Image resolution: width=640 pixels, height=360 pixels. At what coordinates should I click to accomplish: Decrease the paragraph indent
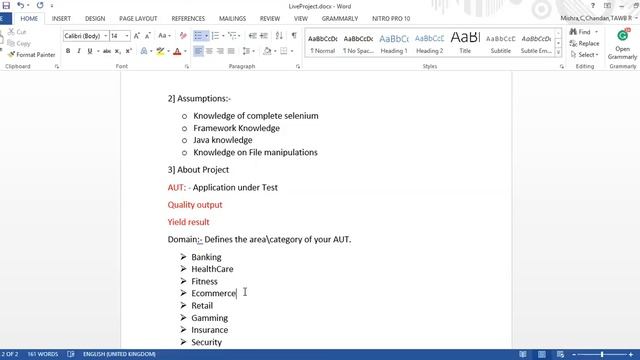[253, 36]
